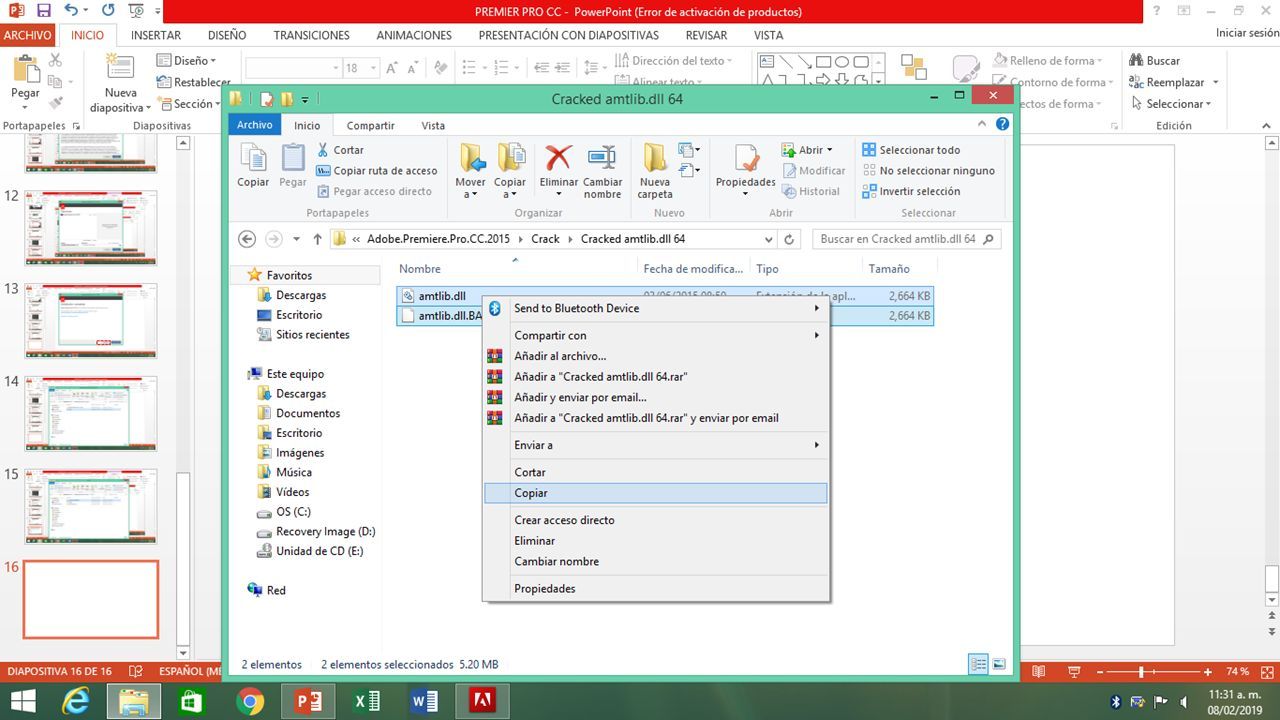The image size is (1280, 720).
Task: Click the Eliminar red X icon
Action: 558,158
